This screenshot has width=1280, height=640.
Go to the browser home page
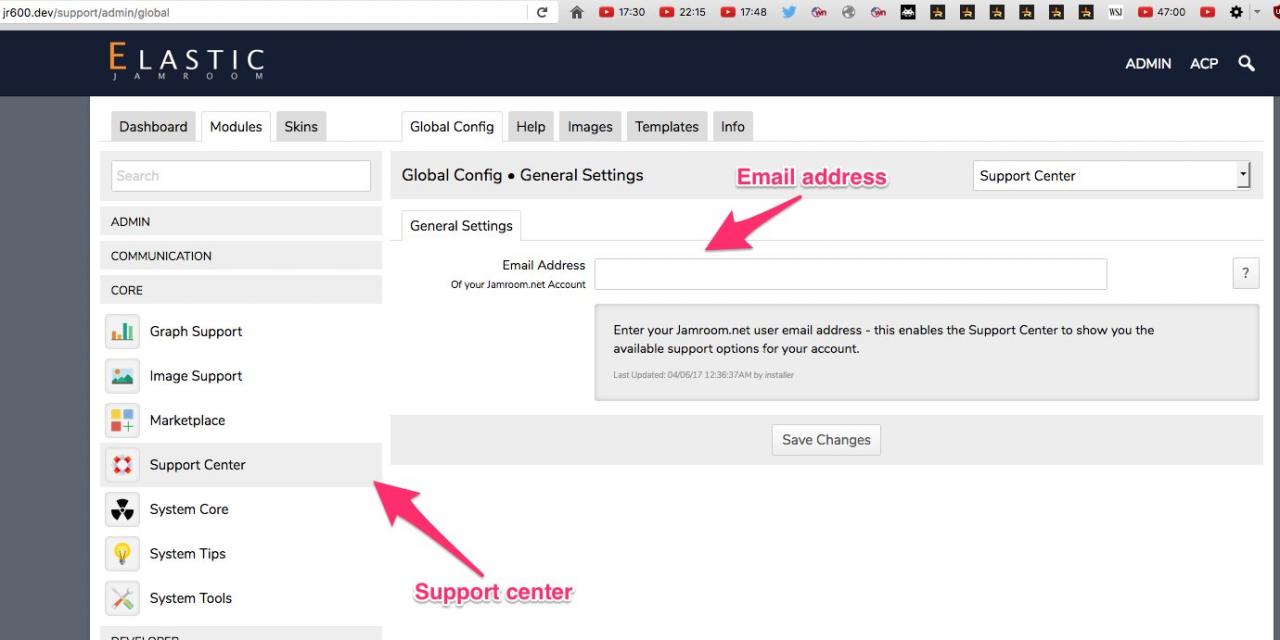[x=576, y=12]
